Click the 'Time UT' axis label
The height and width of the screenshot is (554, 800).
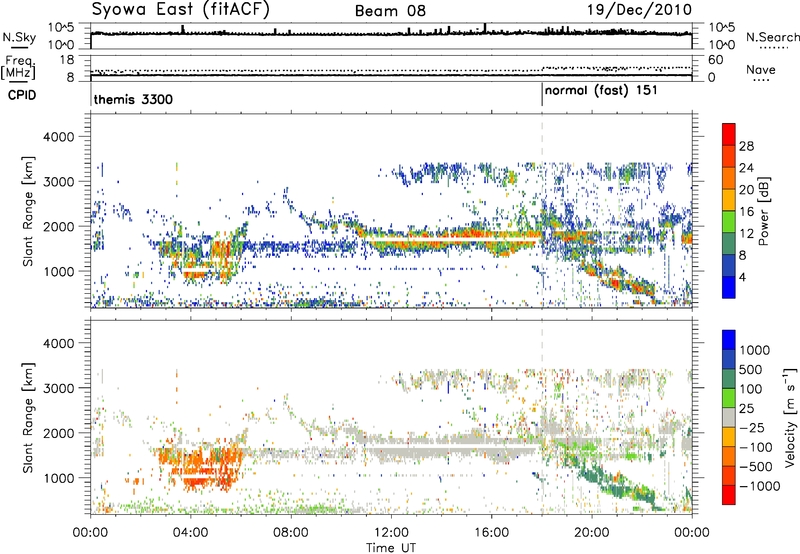coord(391,547)
